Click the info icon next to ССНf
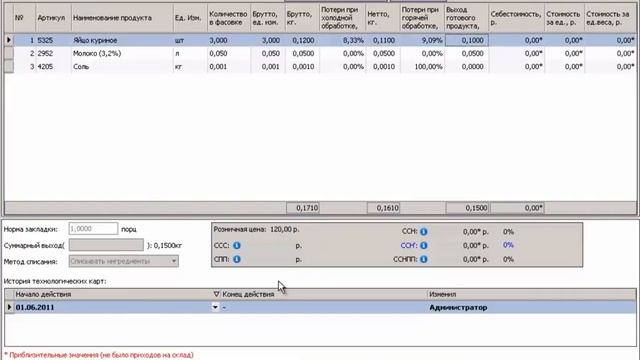This screenshot has width=640, height=360. (424, 245)
